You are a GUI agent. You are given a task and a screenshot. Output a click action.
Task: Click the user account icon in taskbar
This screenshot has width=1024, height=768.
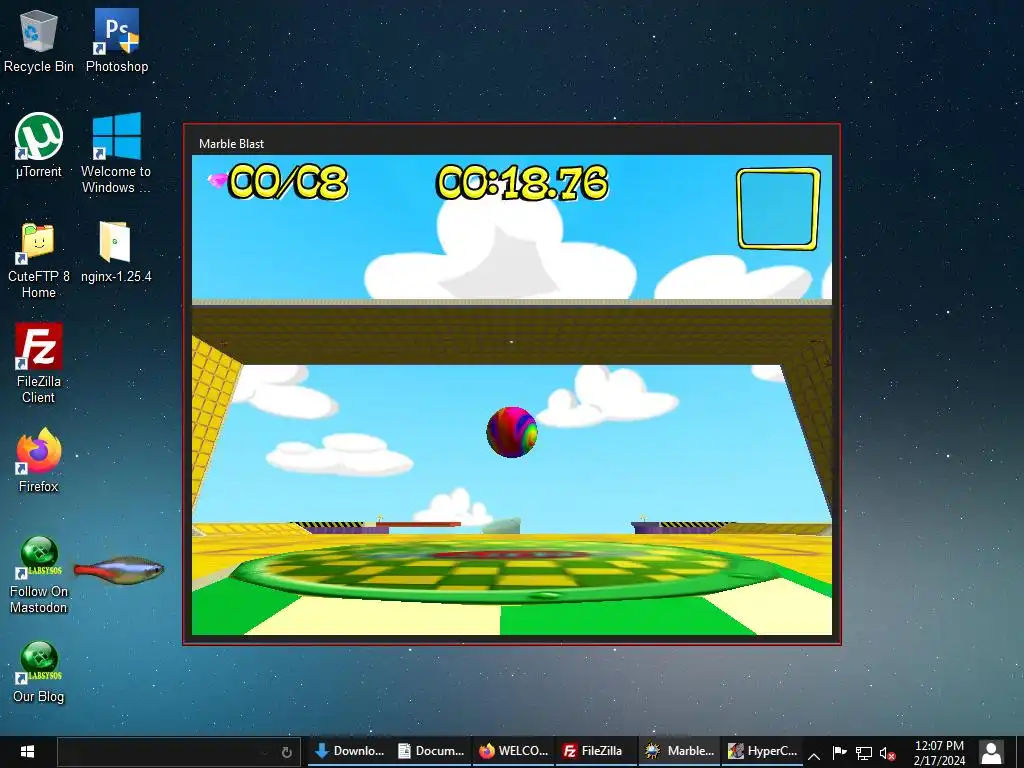click(x=991, y=752)
